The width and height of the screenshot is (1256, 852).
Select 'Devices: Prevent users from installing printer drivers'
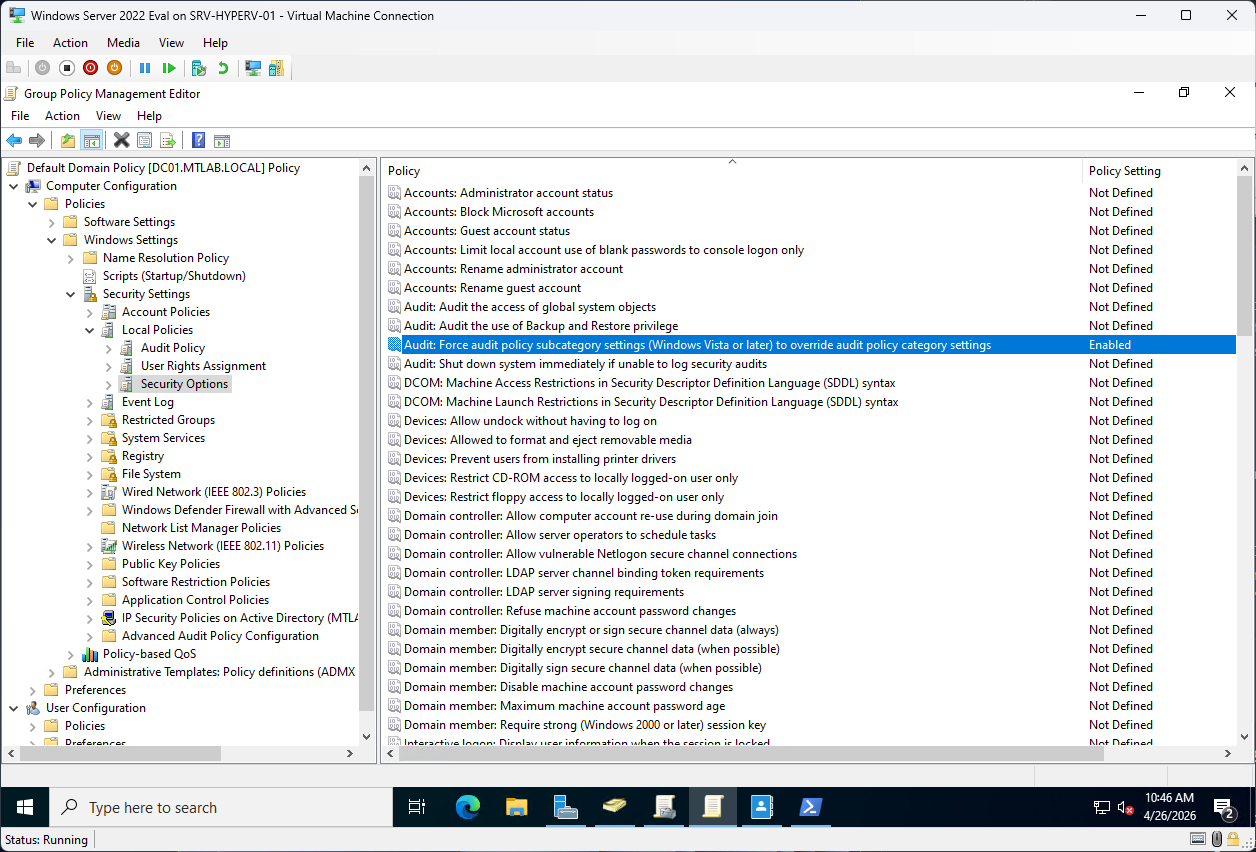(x=540, y=459)
